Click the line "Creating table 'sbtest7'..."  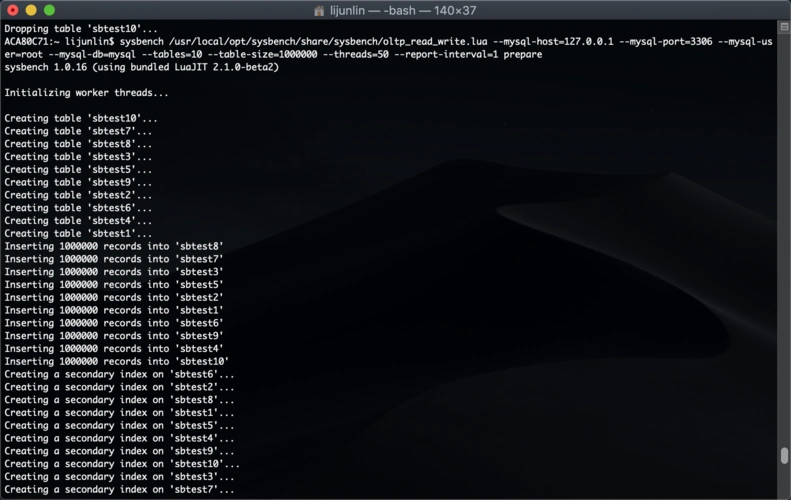[x=78, y=131]
